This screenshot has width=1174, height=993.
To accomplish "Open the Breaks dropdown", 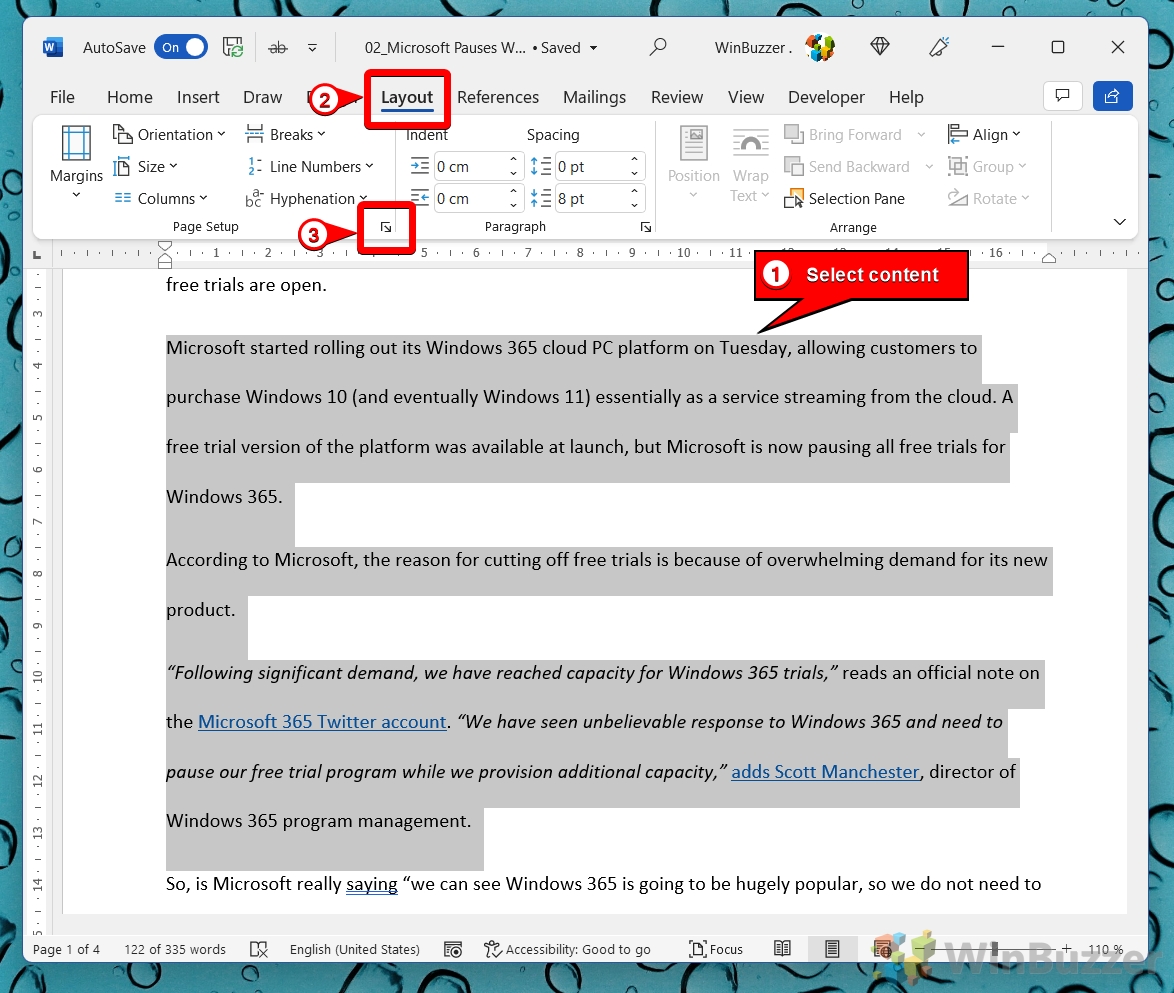I will 285,135.
